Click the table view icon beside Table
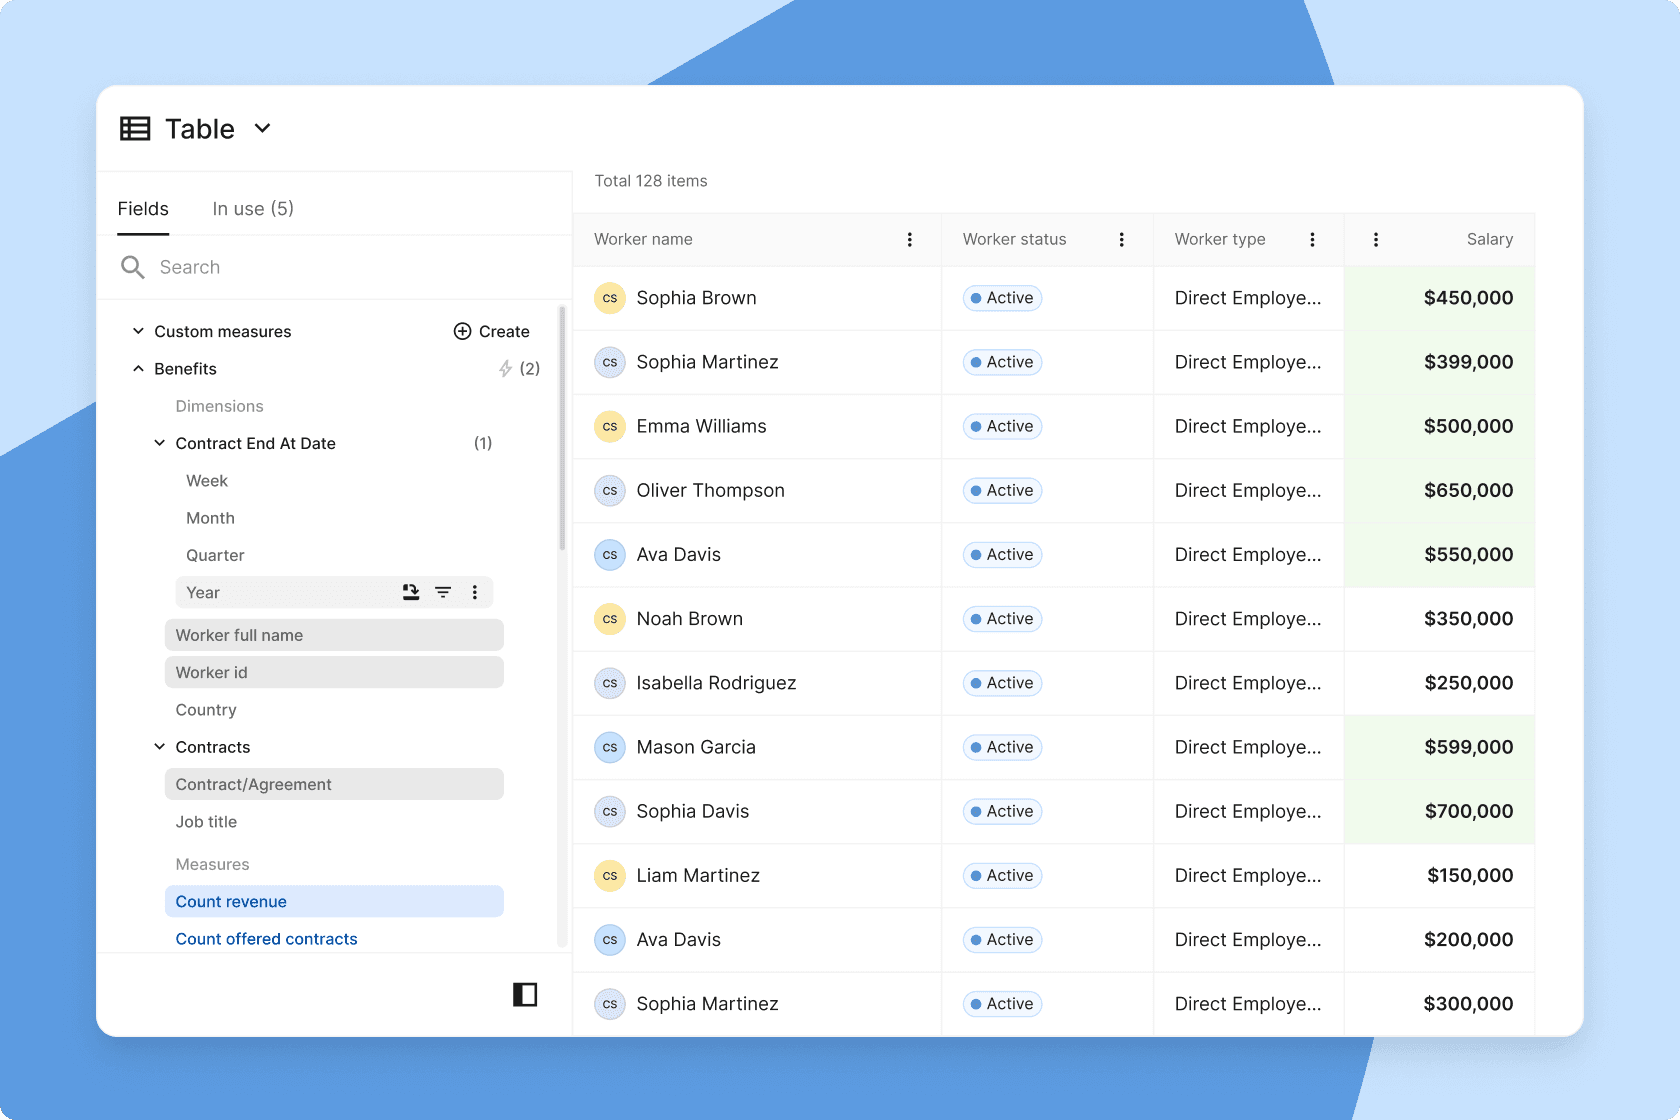 tap(135, 128)
